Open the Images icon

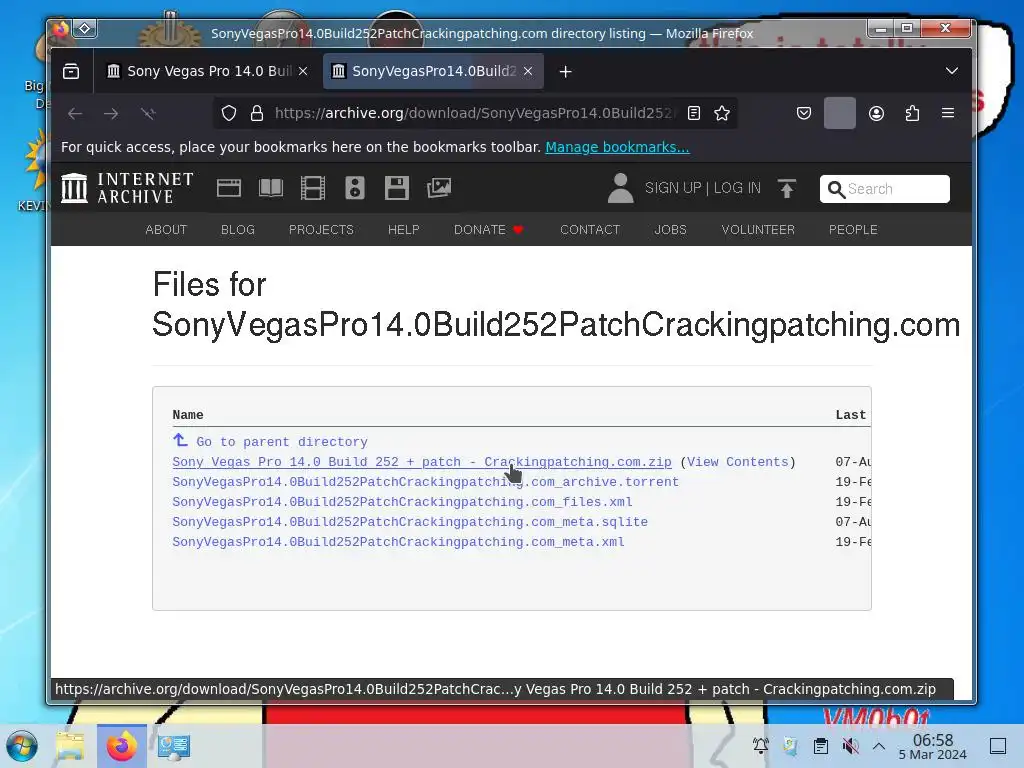[439, 188]
